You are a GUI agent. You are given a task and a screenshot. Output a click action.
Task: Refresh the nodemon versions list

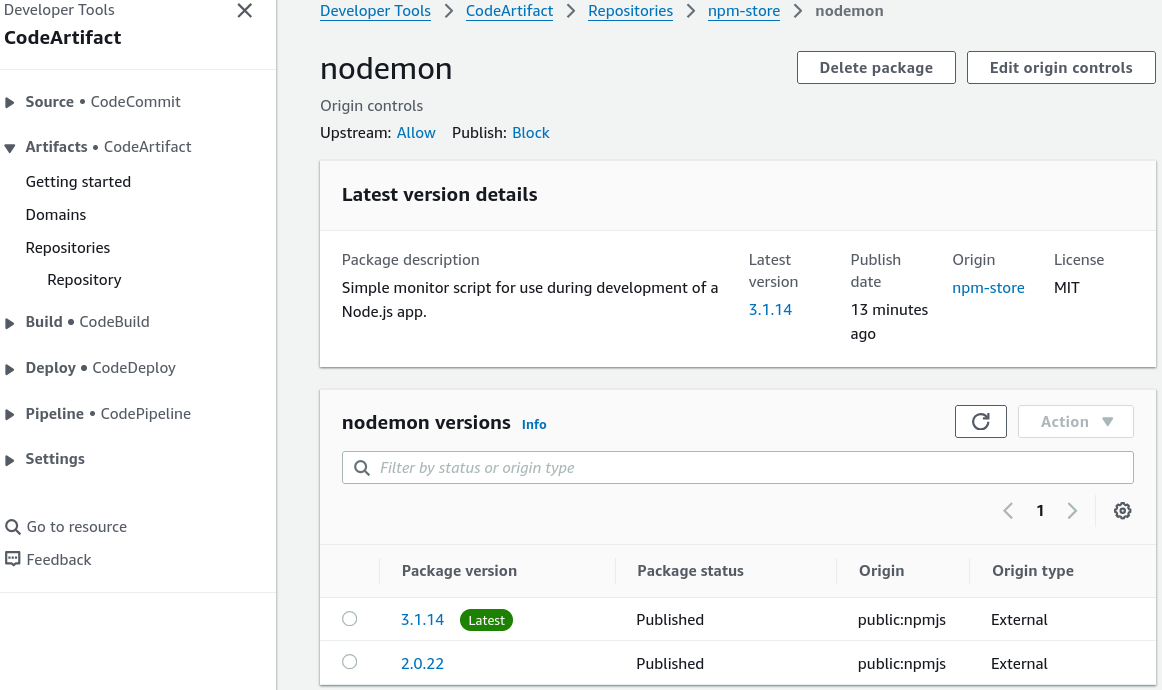point(980,422)
